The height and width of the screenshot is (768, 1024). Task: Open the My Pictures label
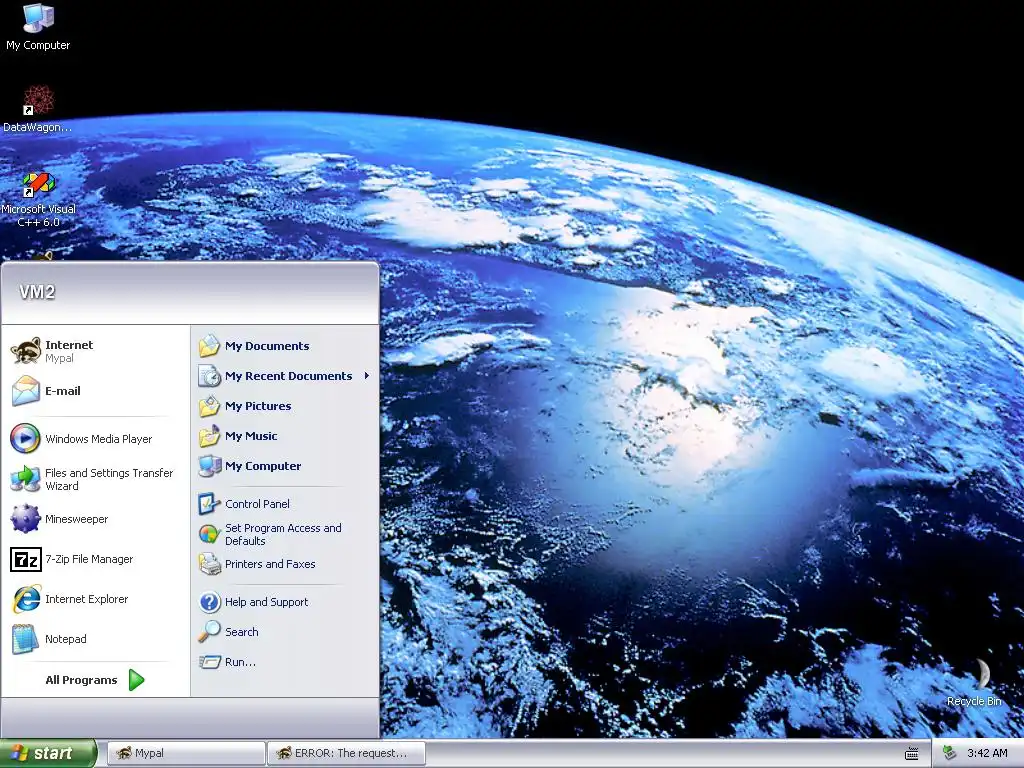(258, 406)
